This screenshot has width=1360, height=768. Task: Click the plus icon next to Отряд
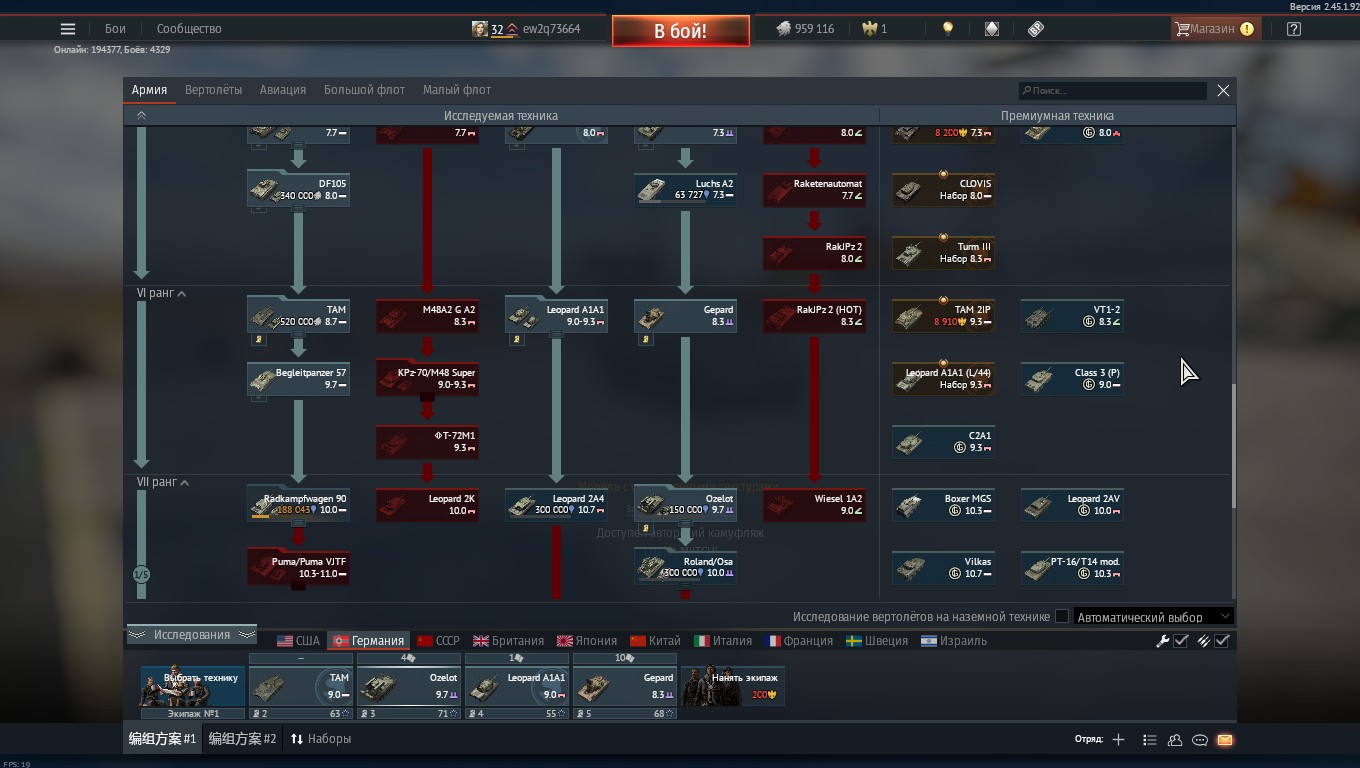(1118, 740)
